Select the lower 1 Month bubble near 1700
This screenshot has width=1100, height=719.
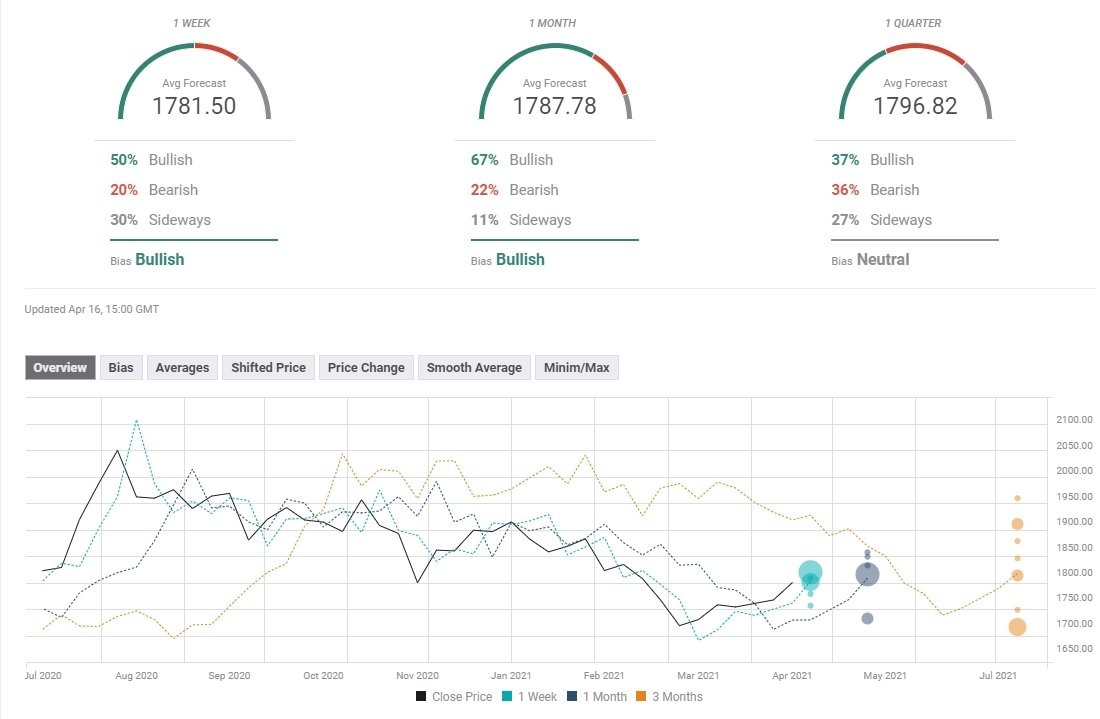867,618
